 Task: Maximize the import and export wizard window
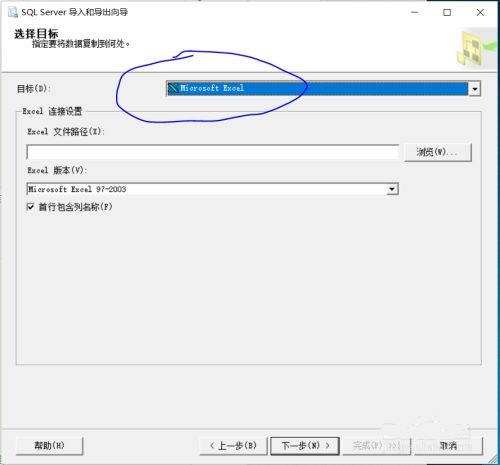[447, 13]
